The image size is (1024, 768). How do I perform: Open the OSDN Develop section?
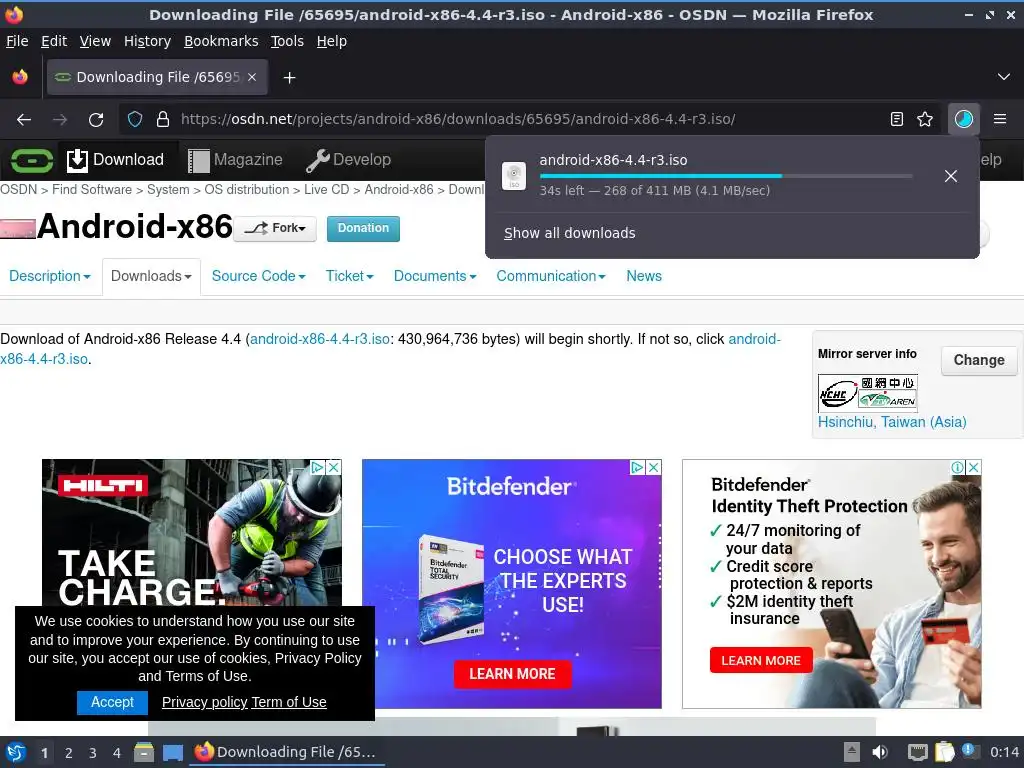(348, 160)
